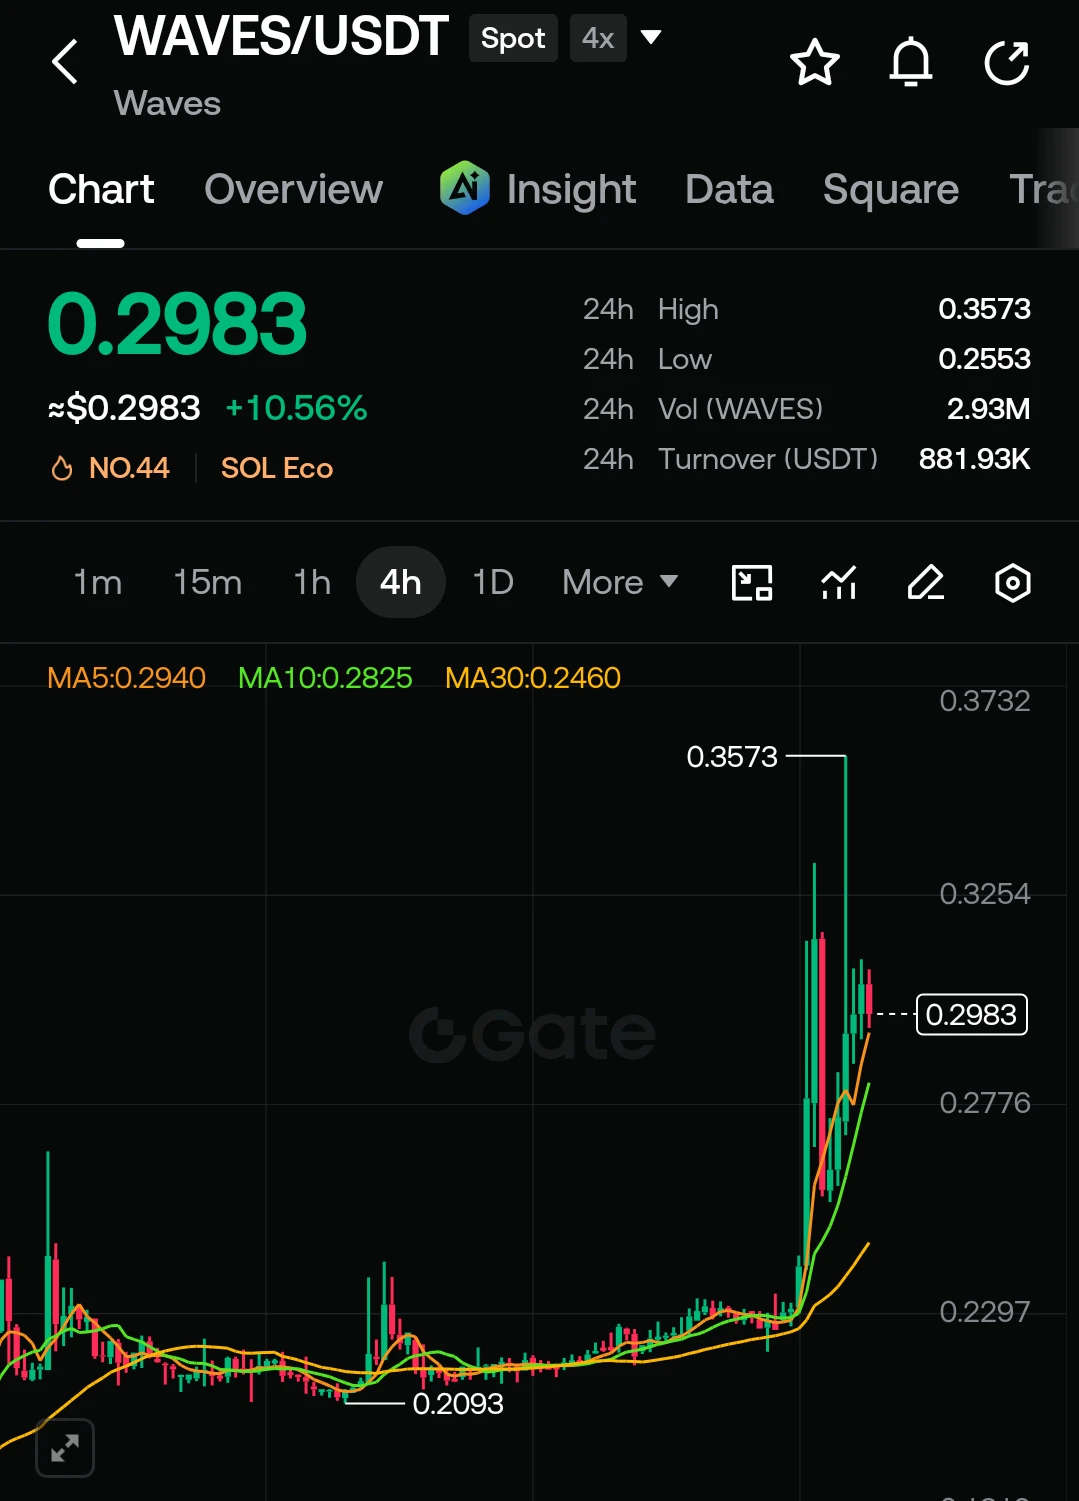Tap the 0.2297 price axis label
Image resolution: width=1079 pixels, height=1501 pixels.
[x=984, y=1312]
